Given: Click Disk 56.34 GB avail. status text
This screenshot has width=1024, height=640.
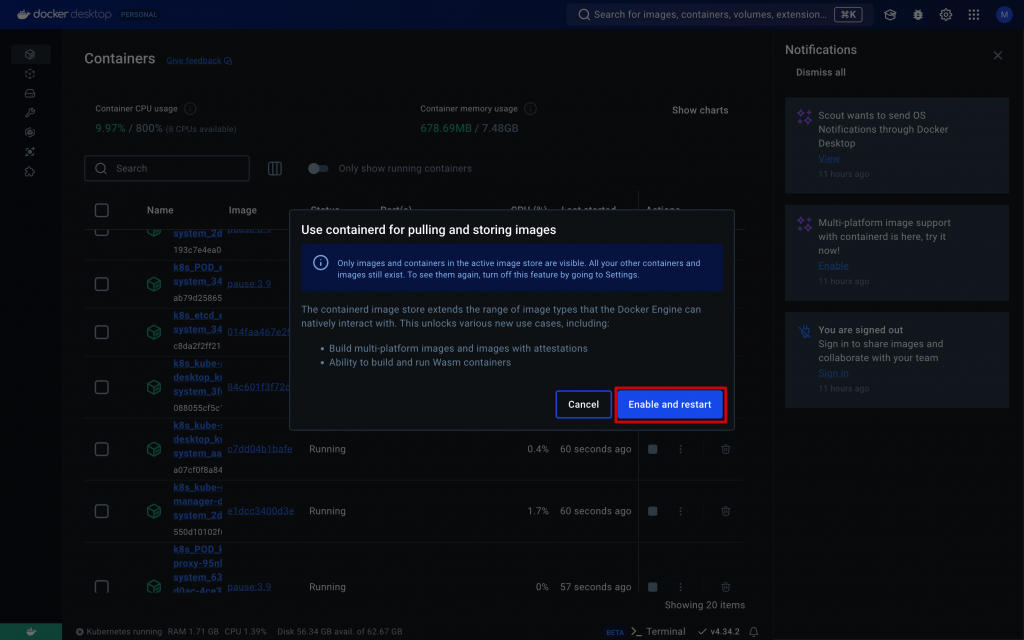Looking at the screenshot, I should coord(340,632).
